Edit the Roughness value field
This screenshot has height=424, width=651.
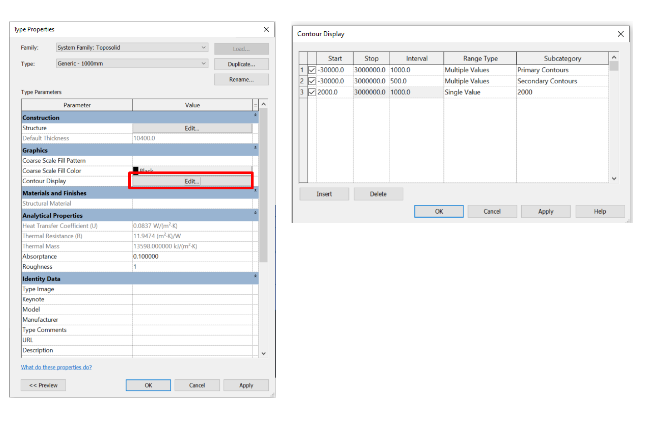pyautogui.click(x=192, y=267)
